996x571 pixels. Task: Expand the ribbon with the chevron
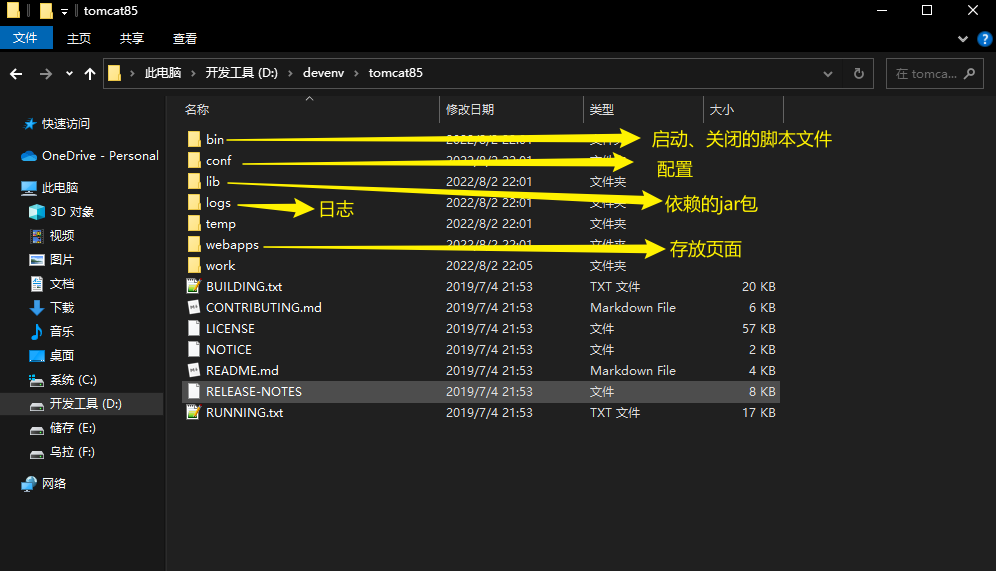point(962,39)
